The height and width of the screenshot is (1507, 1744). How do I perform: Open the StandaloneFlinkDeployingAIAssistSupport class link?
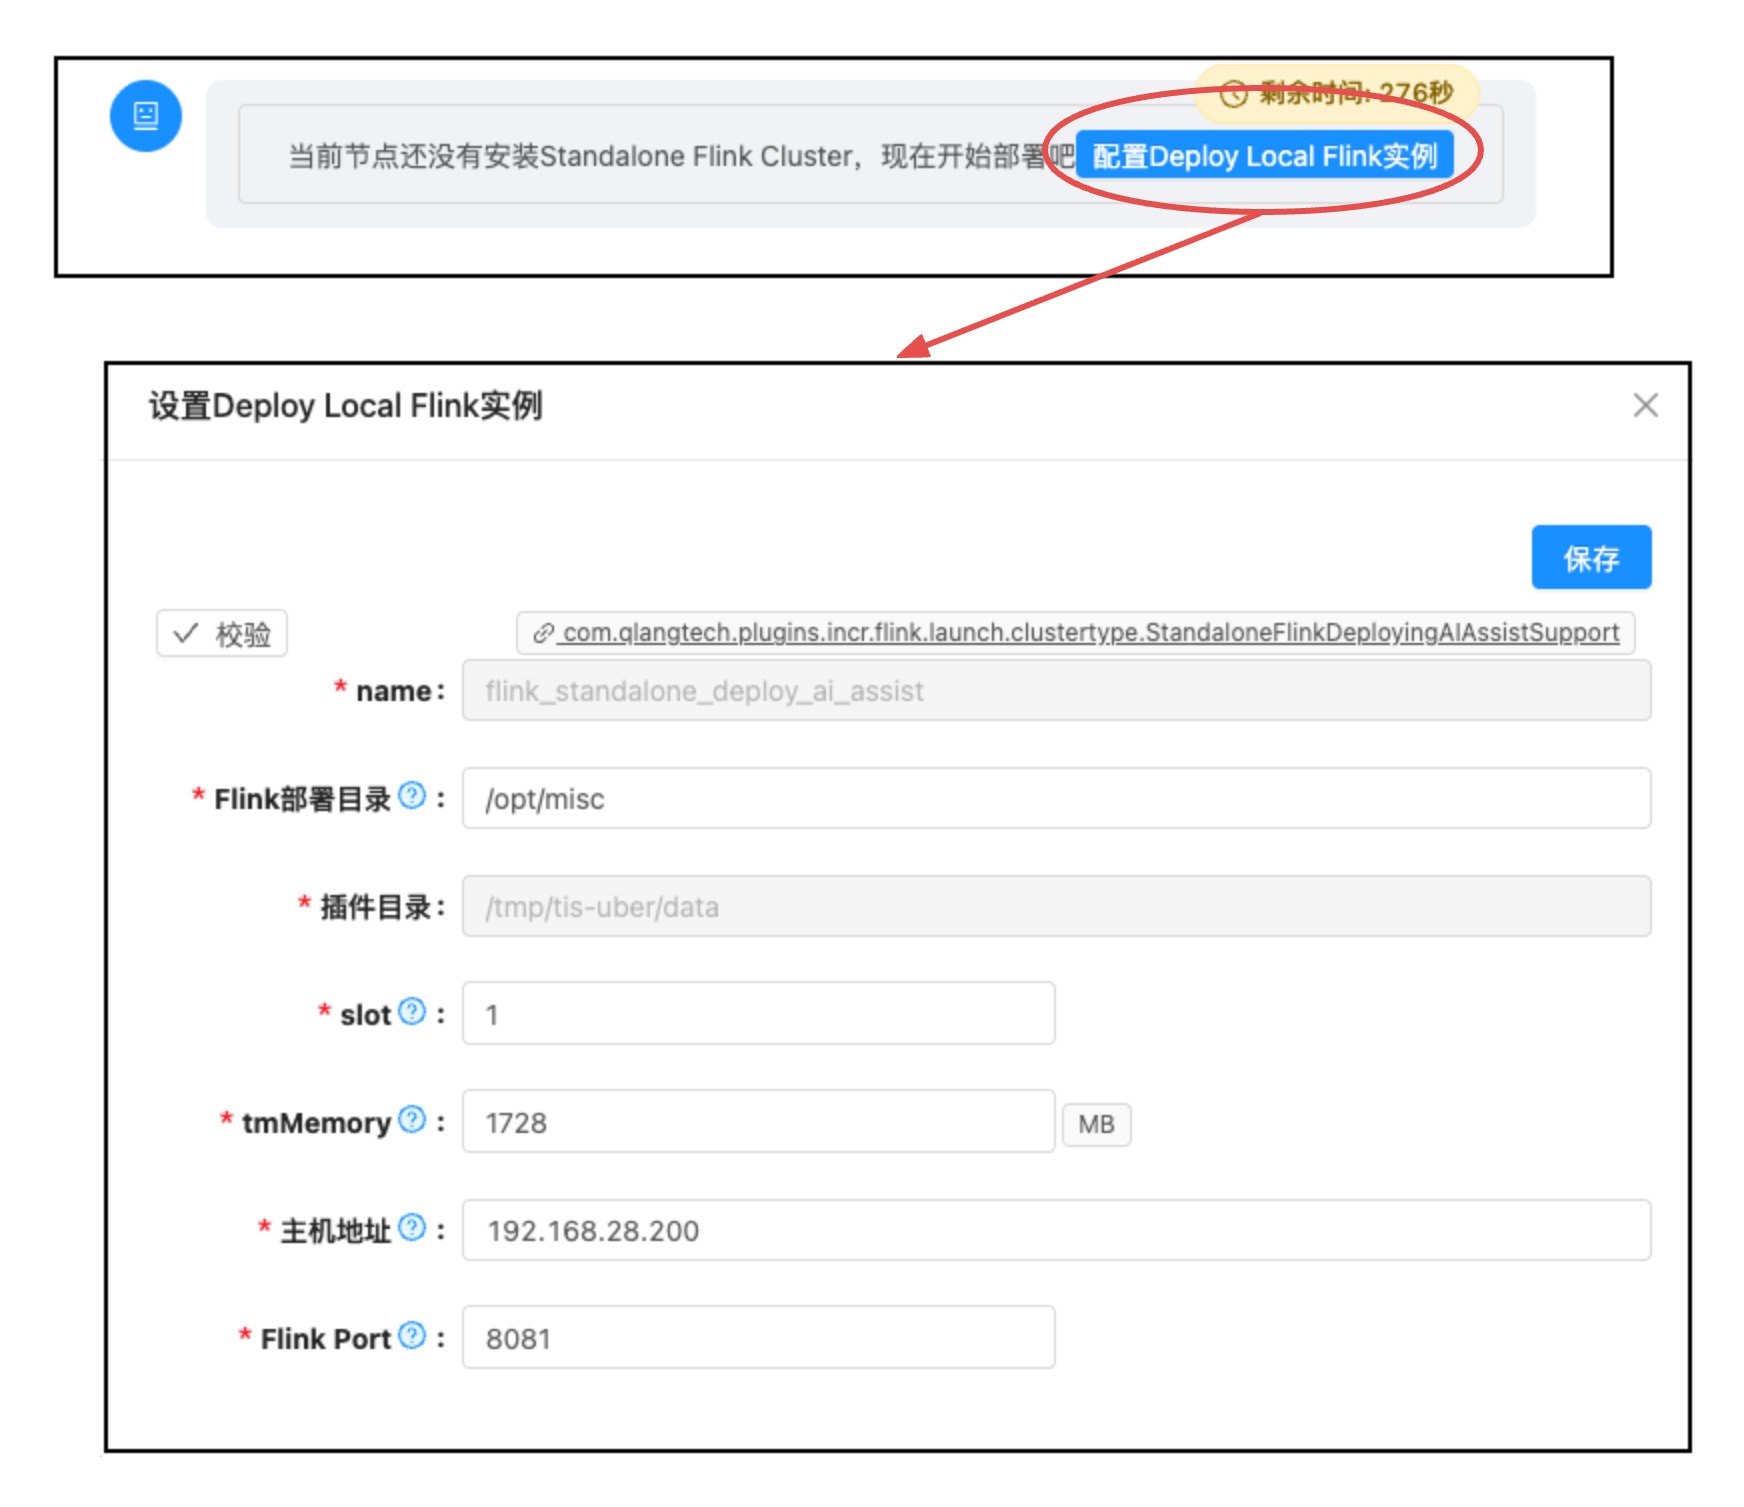(x=1090, y=633)
